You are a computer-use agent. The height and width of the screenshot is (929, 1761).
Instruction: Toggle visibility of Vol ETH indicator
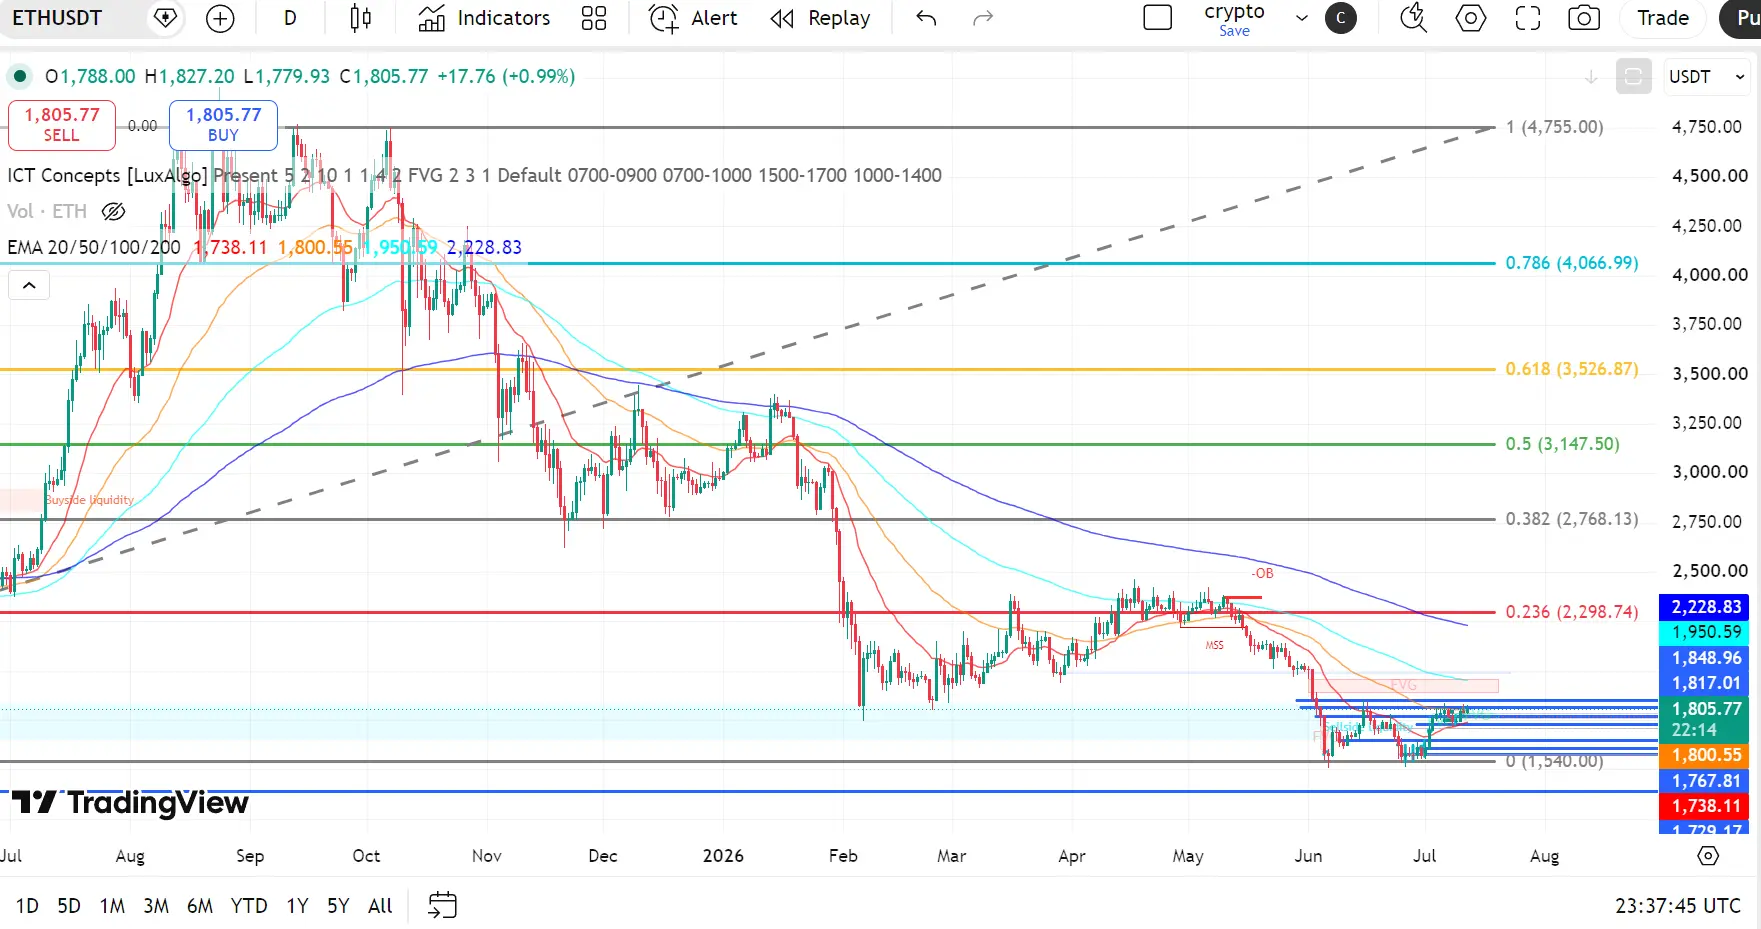114,211
